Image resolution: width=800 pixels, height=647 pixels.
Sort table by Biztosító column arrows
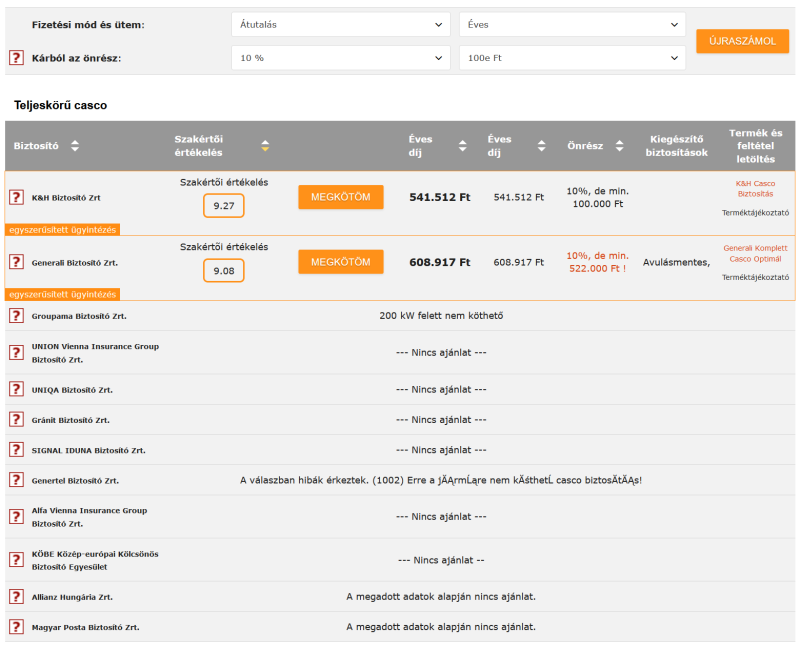click(75, 145)
